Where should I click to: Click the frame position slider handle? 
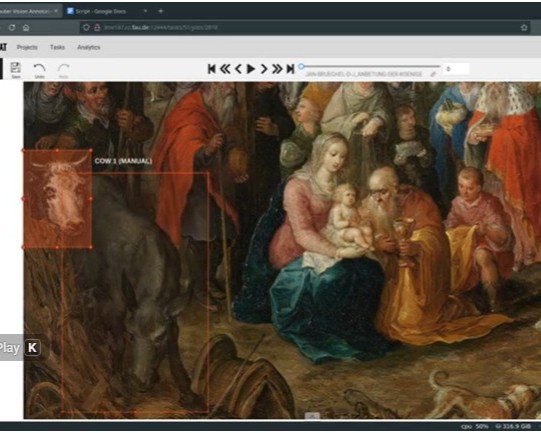point(301,66)
